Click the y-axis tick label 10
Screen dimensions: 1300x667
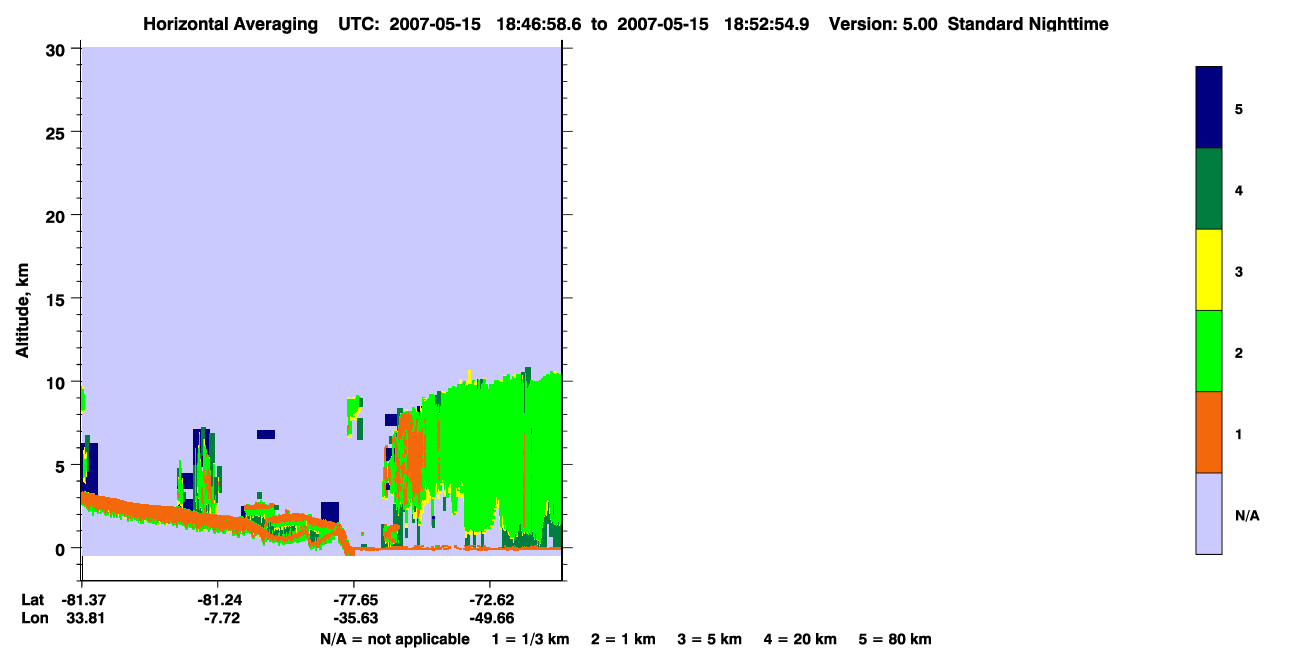pyautogui.click(x=58, y=382)
